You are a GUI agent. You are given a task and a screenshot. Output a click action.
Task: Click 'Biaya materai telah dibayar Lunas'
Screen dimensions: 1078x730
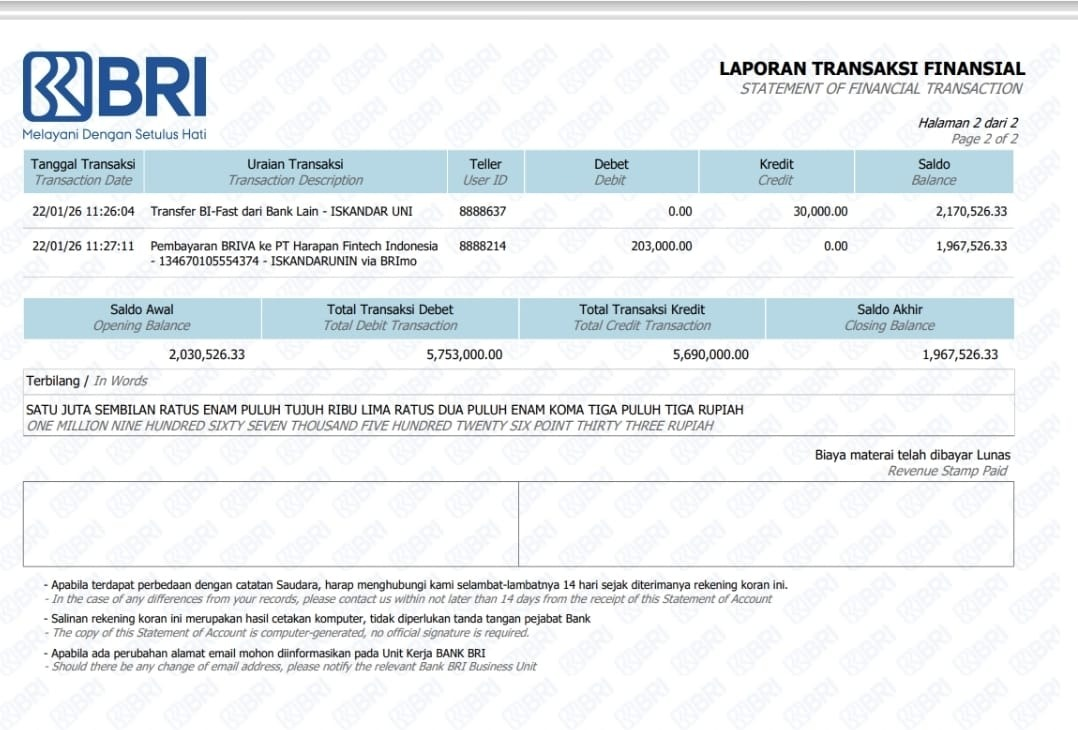912,455
